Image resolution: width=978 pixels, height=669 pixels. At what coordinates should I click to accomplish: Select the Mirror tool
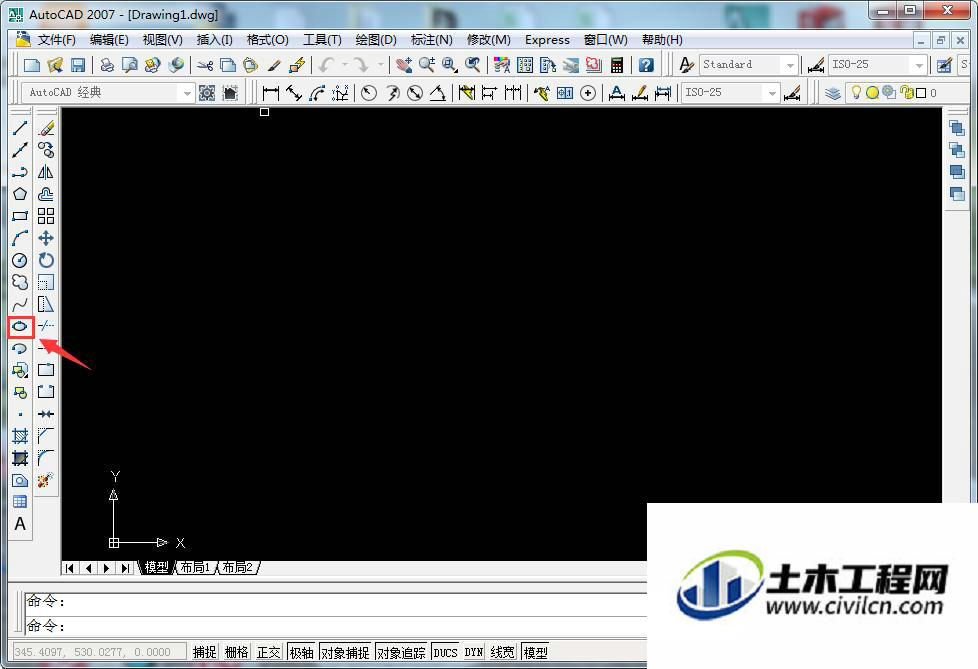46,172
